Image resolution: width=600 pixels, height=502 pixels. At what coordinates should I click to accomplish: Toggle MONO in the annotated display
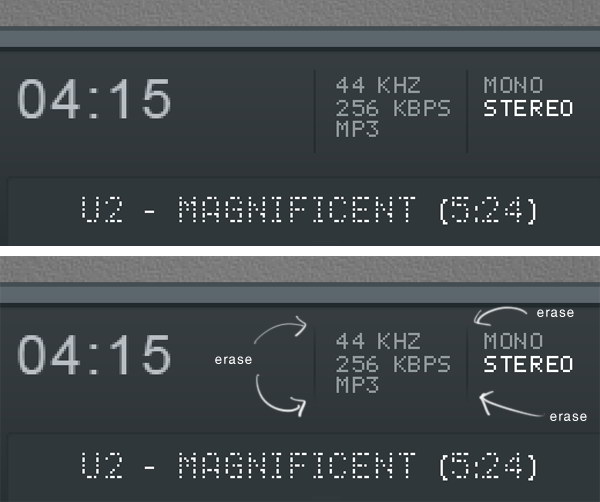click(513, 342)
